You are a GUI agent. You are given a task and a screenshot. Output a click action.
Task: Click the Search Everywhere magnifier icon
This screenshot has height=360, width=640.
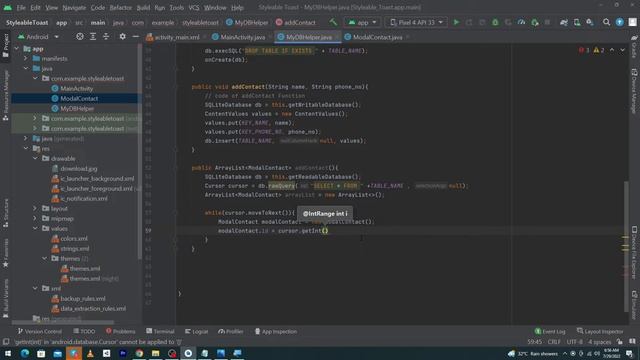[607, 22]
